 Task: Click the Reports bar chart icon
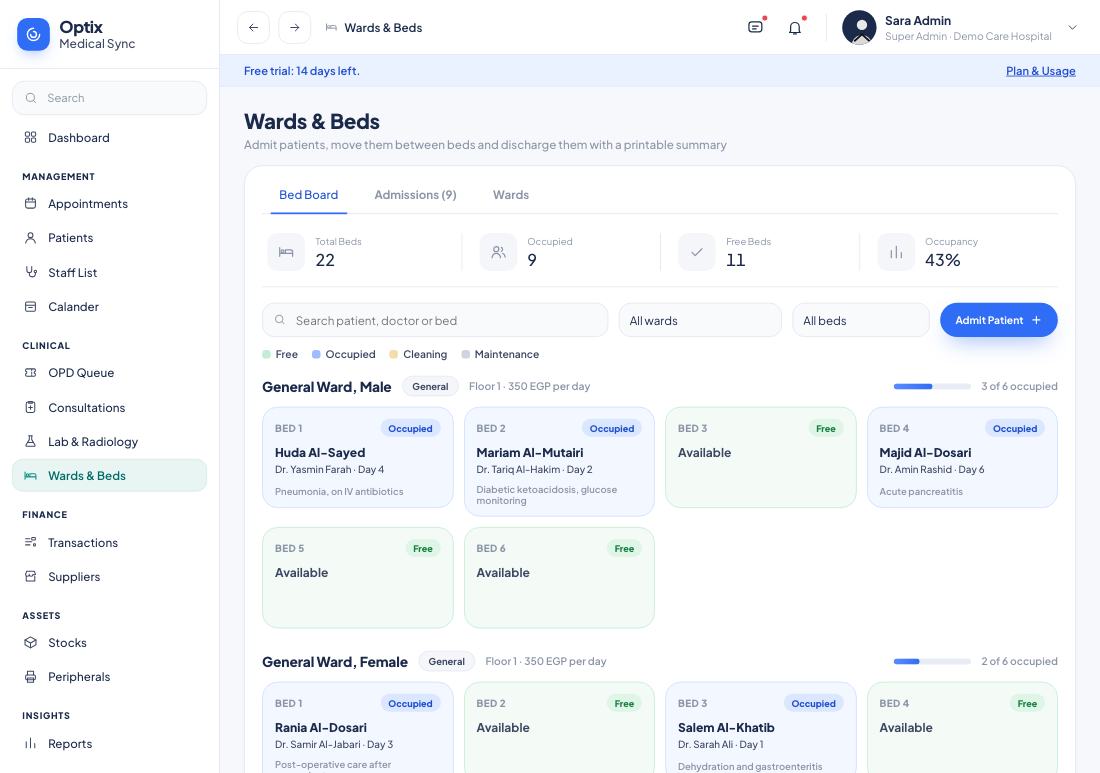(30, 744)
